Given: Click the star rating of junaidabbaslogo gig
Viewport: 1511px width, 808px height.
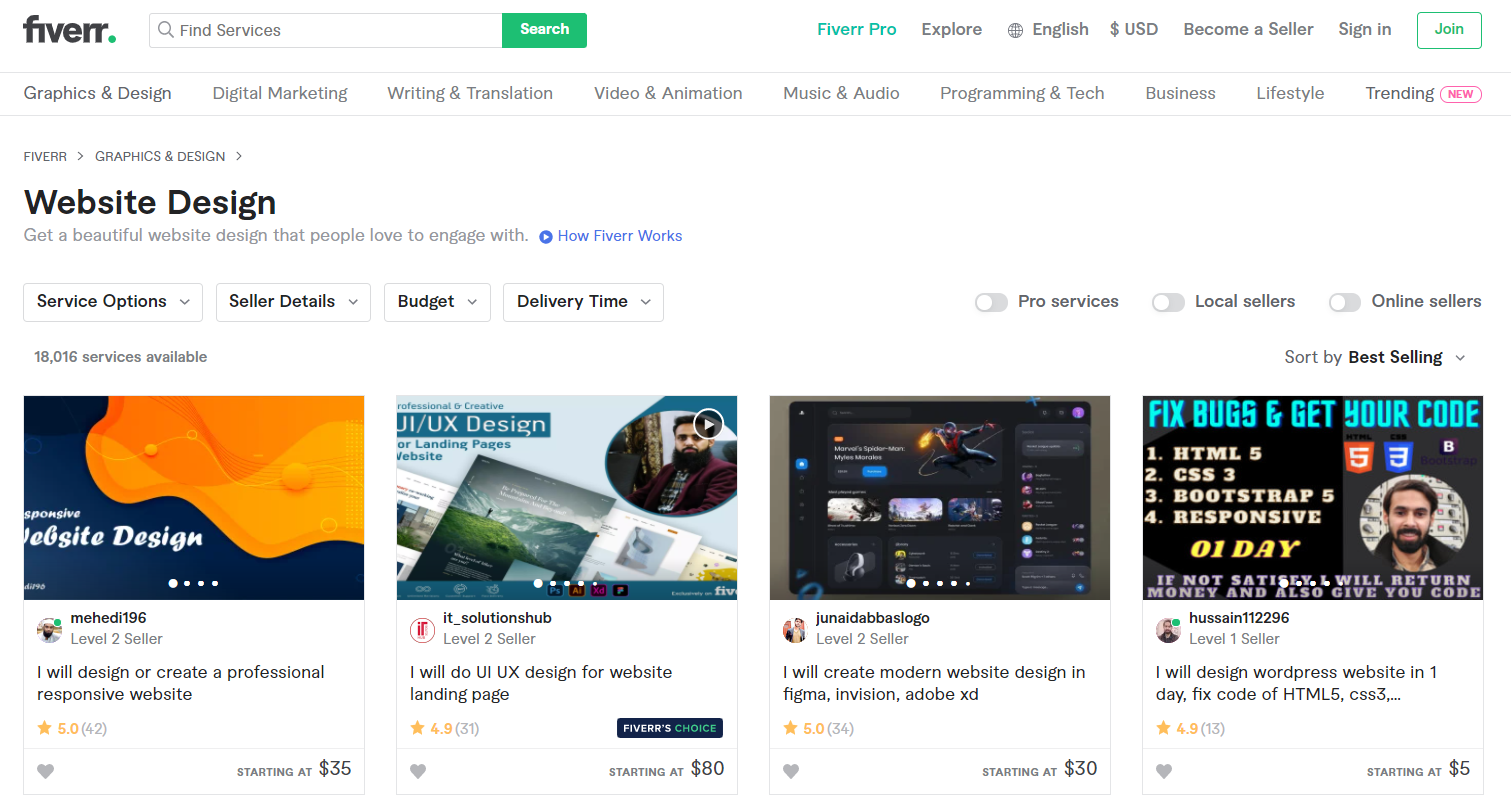Looking at the screenshot, I should point(818,729).
